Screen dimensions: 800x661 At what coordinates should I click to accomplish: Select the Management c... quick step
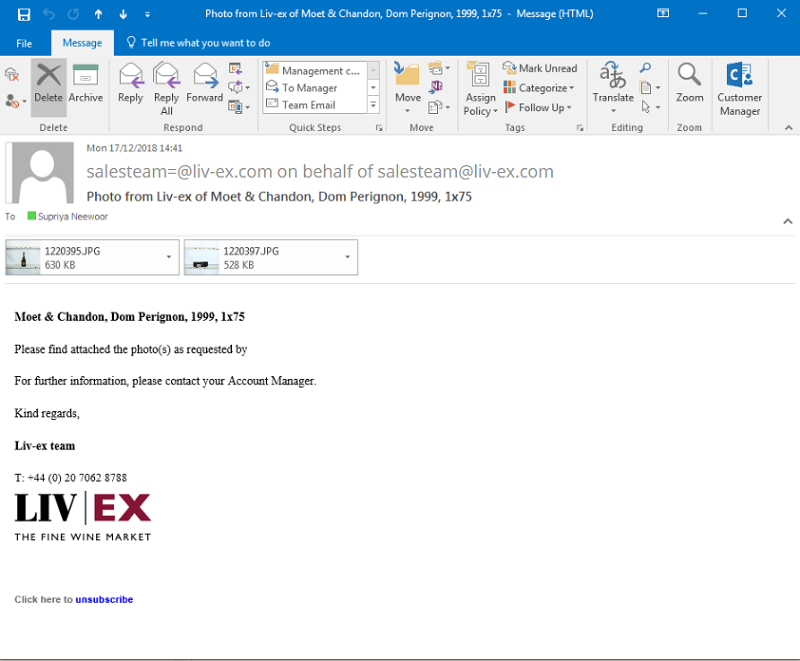click(314, 70)
